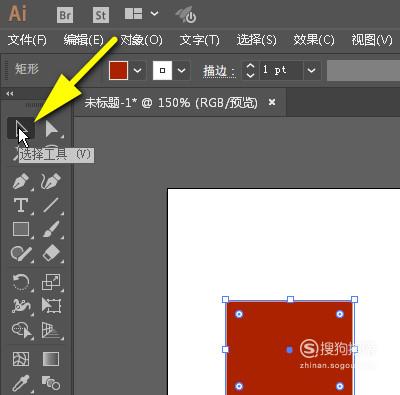This screenshot has width=400, height=395.
Task: Click the Ai application logo
Action: [17, 14]
